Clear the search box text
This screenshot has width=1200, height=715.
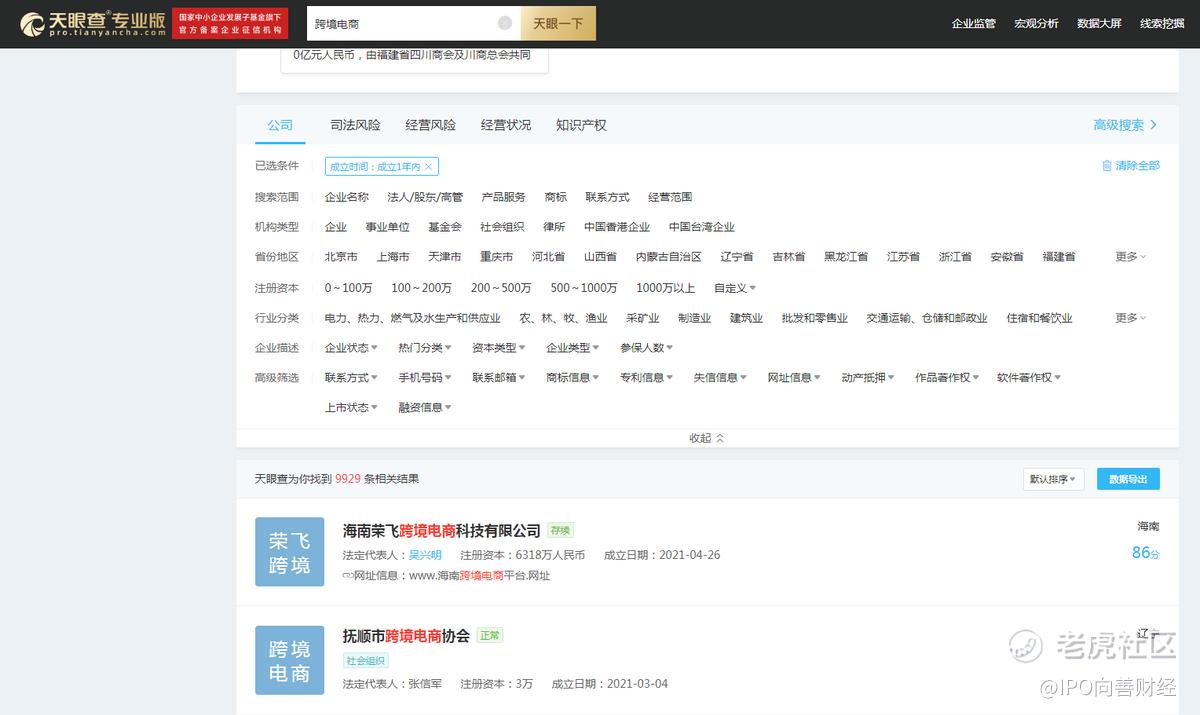(x=505, y=23)
